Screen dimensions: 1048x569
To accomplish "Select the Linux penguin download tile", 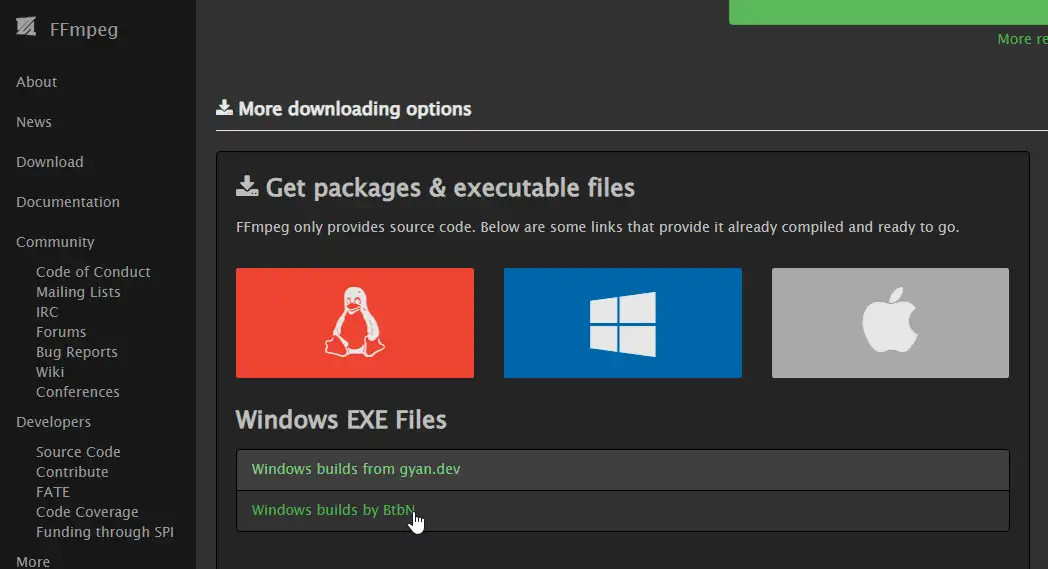I will (x=355, y=323).
